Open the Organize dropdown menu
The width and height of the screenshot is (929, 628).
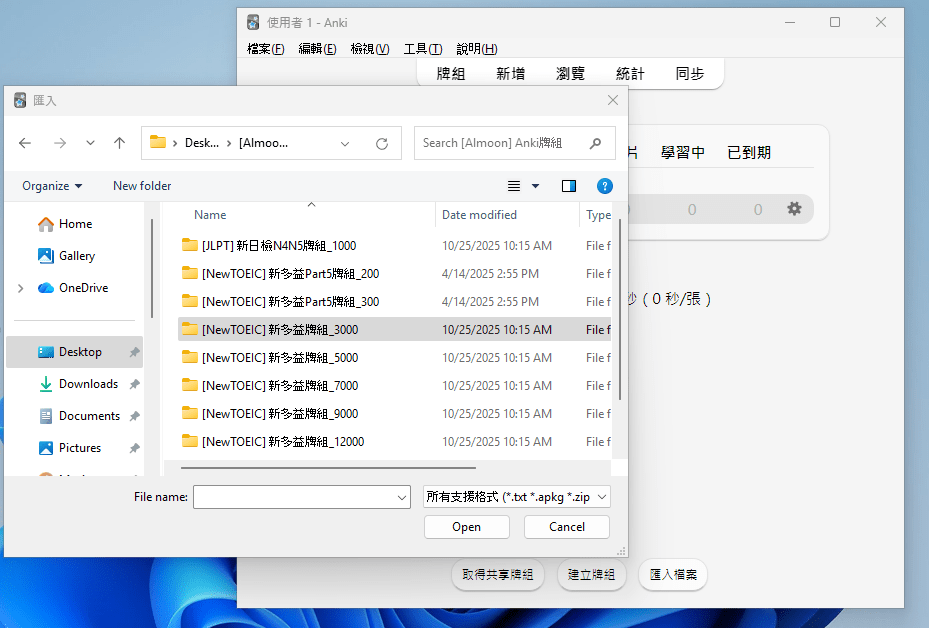(52, 186)
